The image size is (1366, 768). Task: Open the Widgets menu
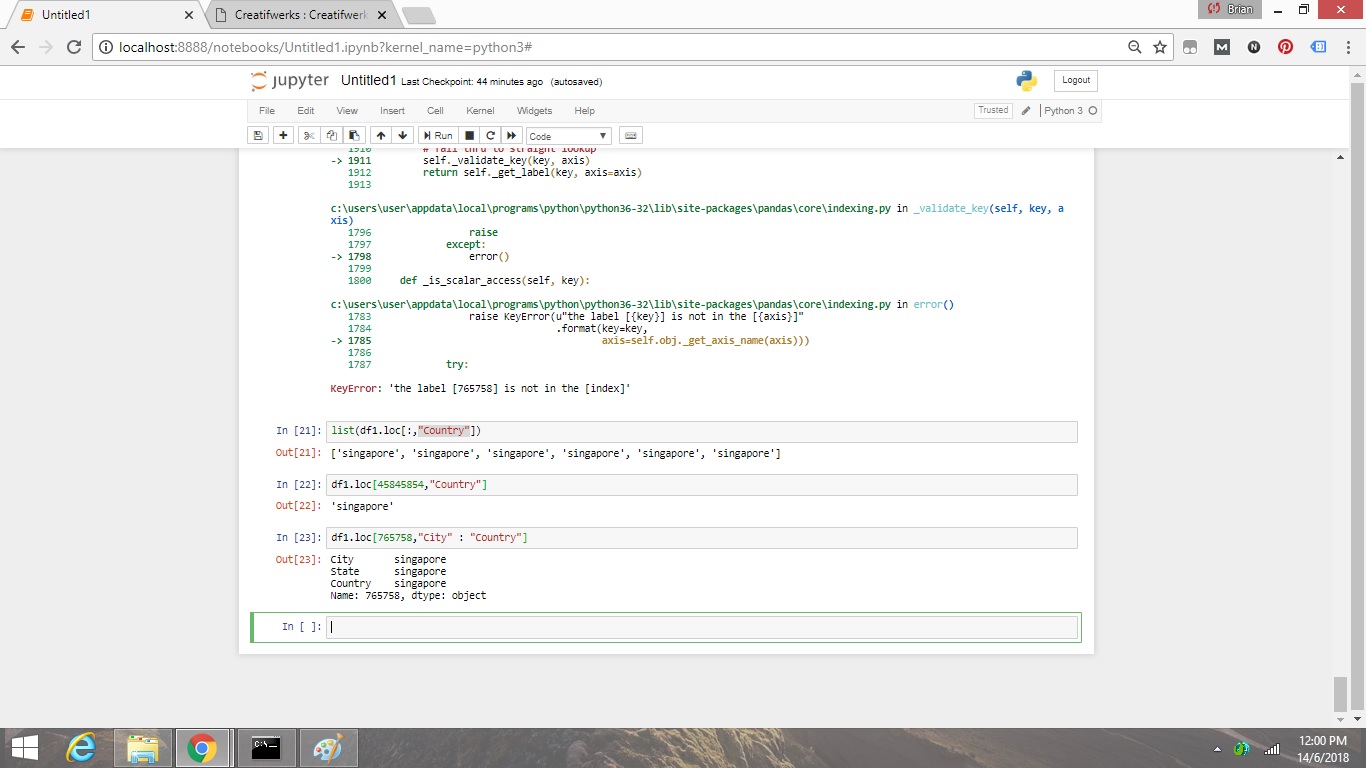[534, 111]
